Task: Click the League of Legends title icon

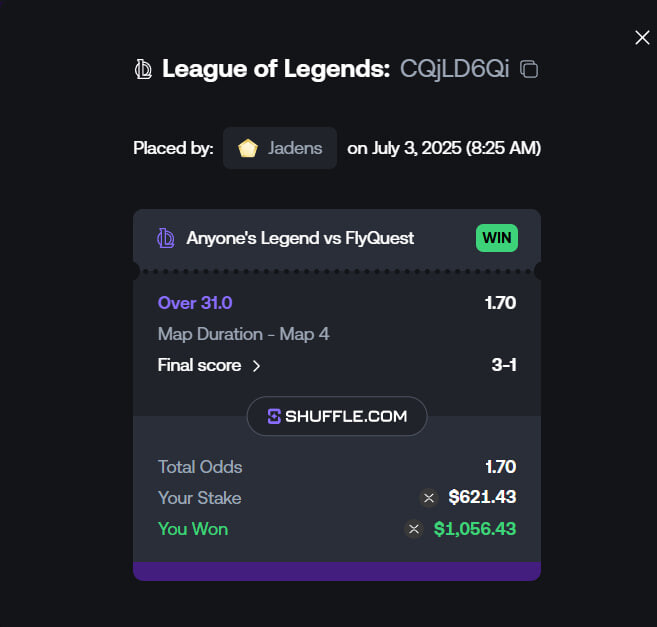Action: 143,69
